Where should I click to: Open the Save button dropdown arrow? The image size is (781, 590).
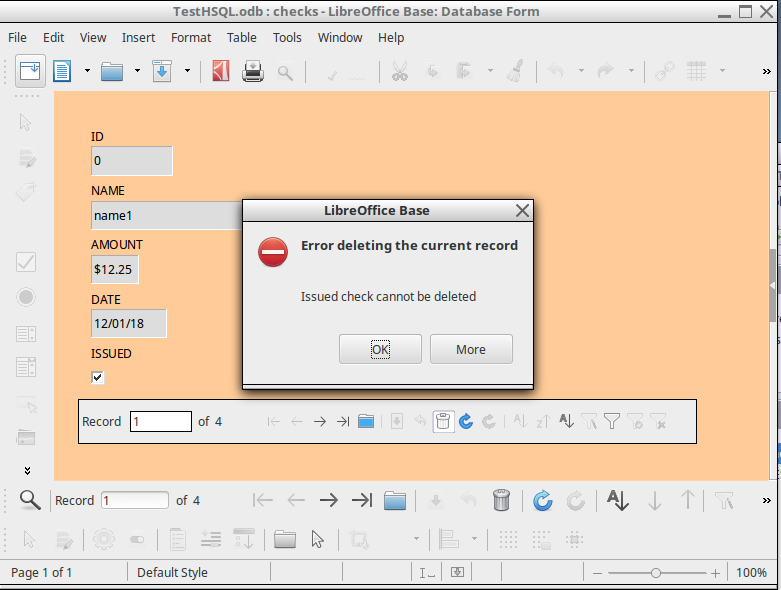pyautogui.click(x=187, y=71)
